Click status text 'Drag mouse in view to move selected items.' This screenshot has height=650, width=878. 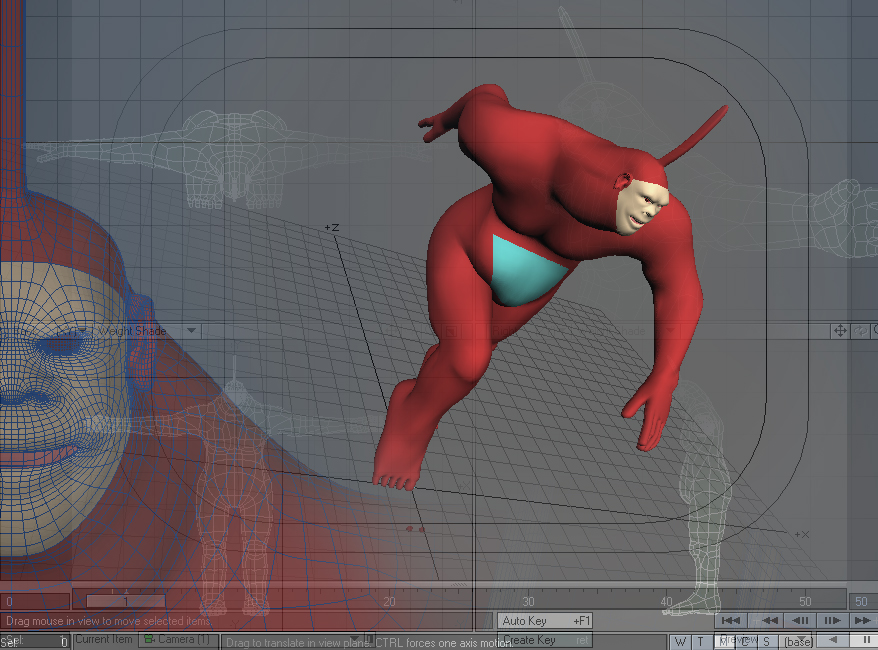(x=109, y=621)
